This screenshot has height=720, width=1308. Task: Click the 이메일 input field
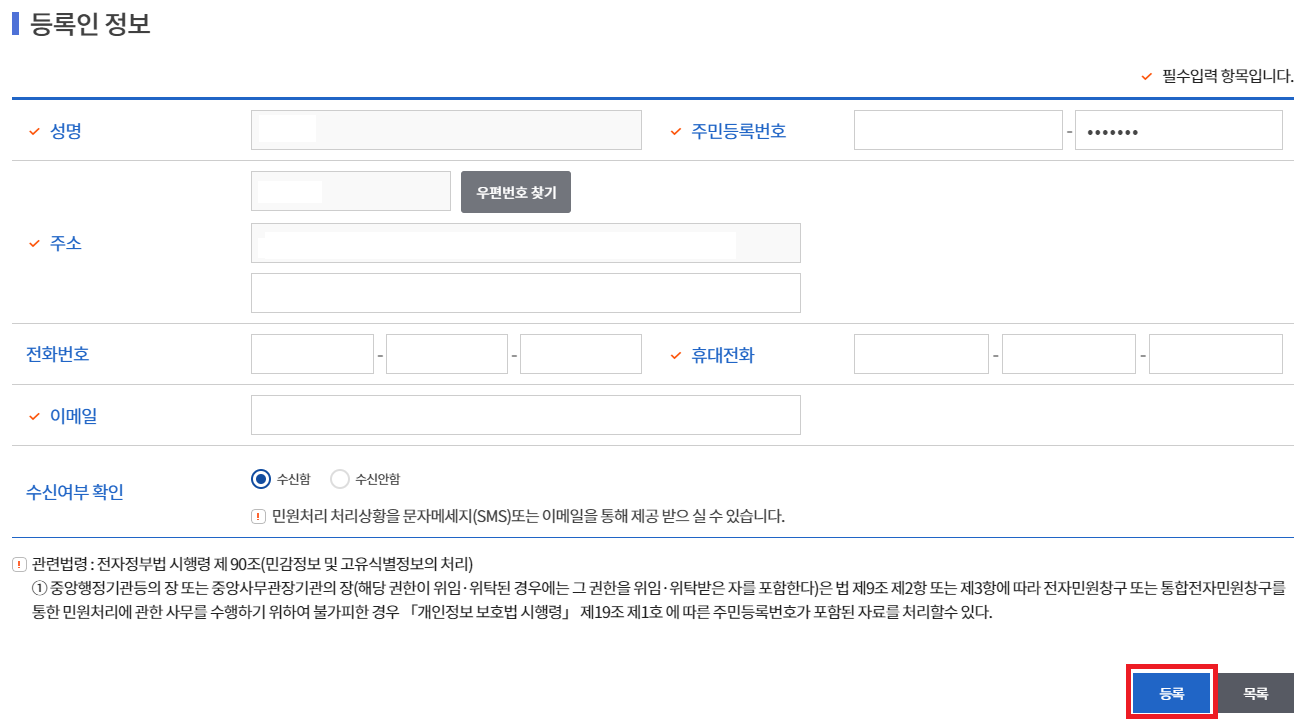[526, 415]
